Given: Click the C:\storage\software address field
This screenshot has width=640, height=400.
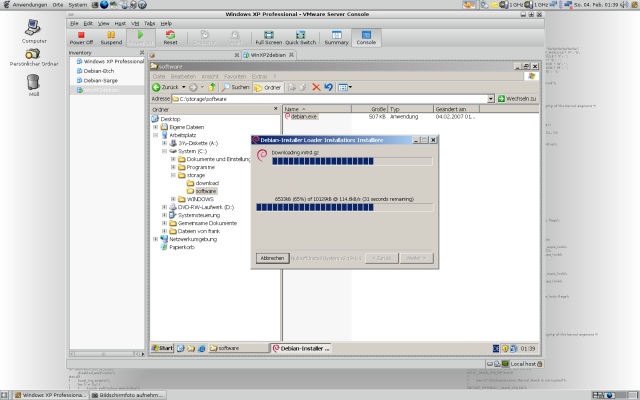Looking at the screenshot, I should [x=329, y=98].
